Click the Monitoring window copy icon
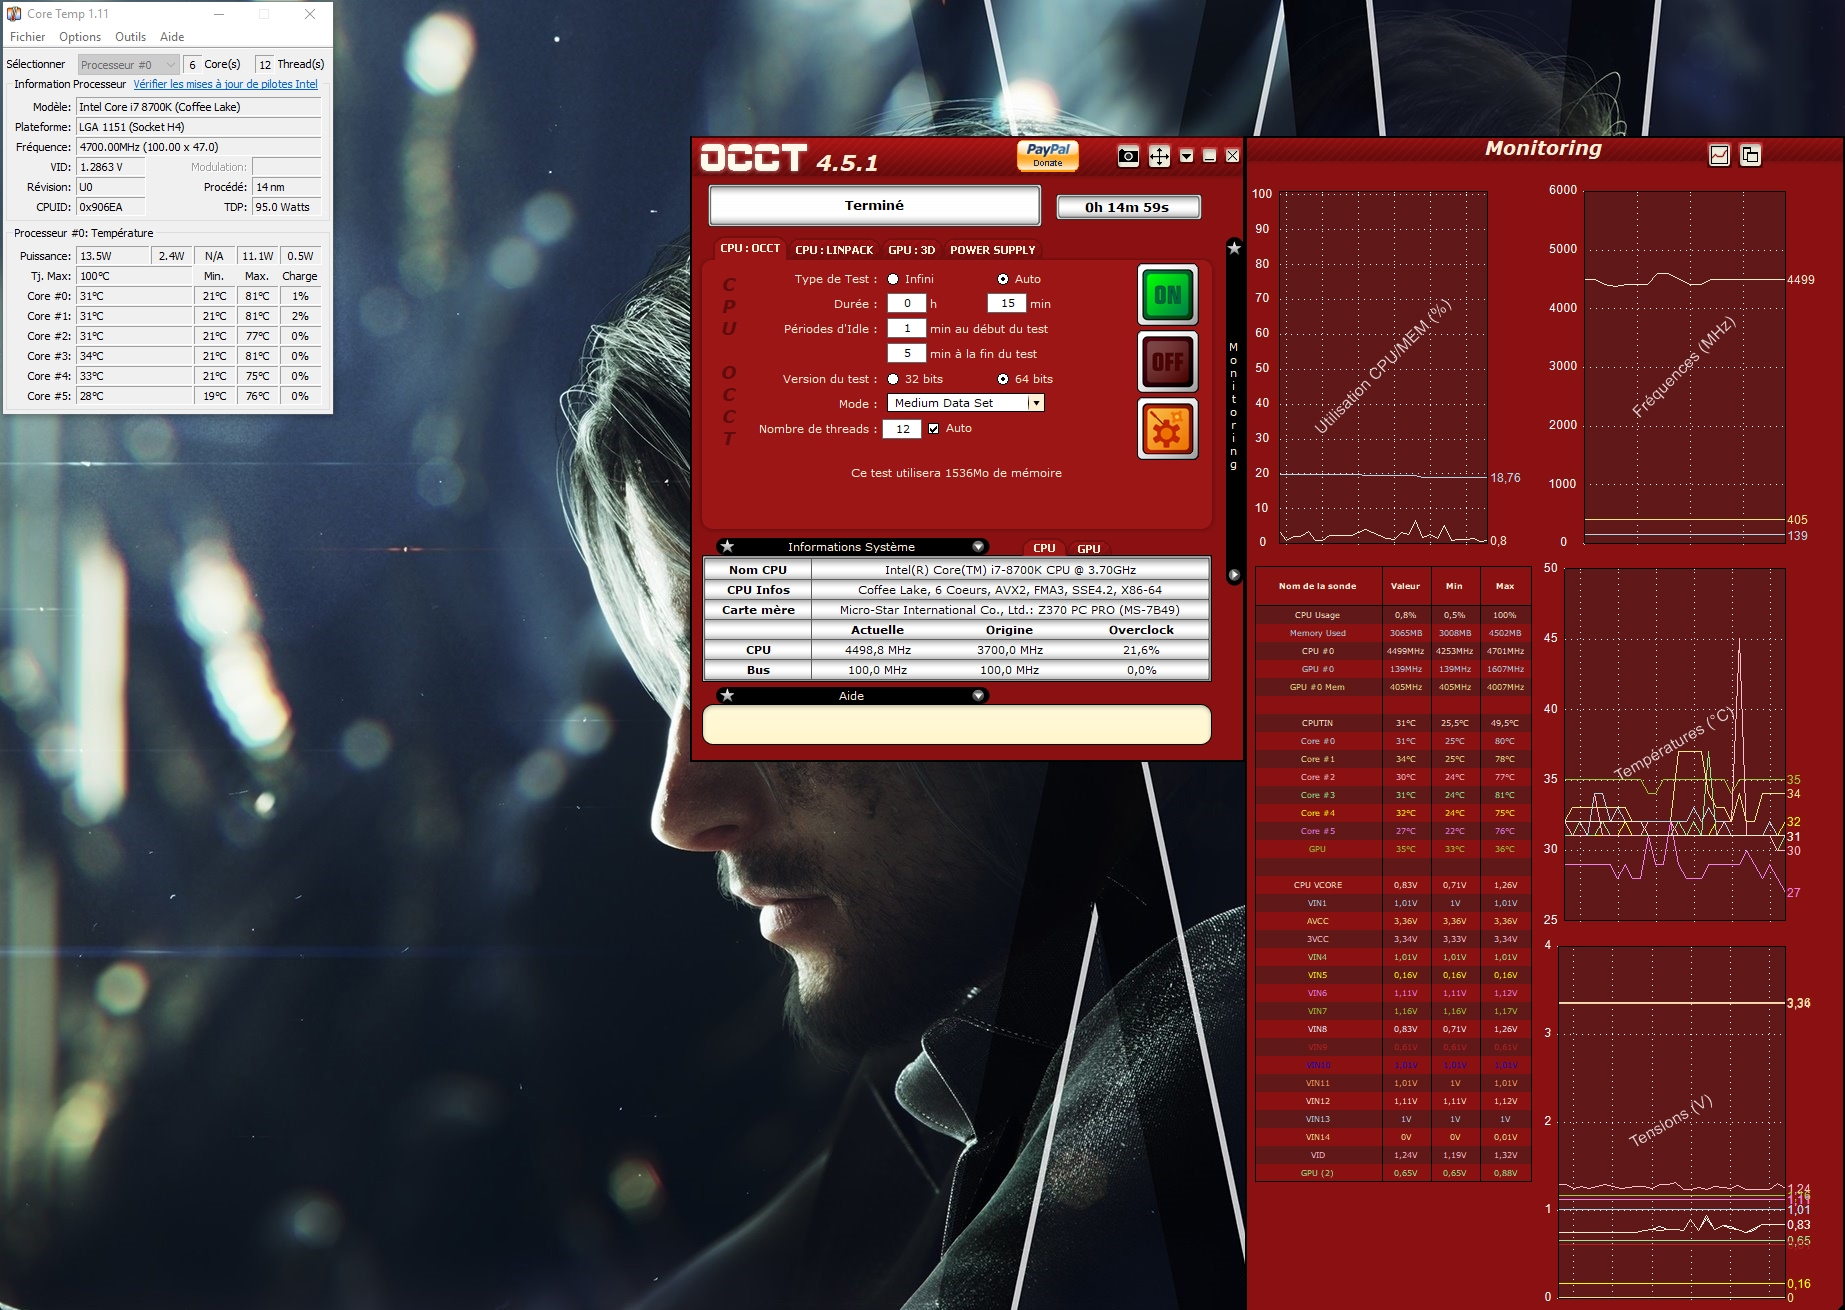This screenshot has height=1310, width=1845. (x=1750, y=155)
